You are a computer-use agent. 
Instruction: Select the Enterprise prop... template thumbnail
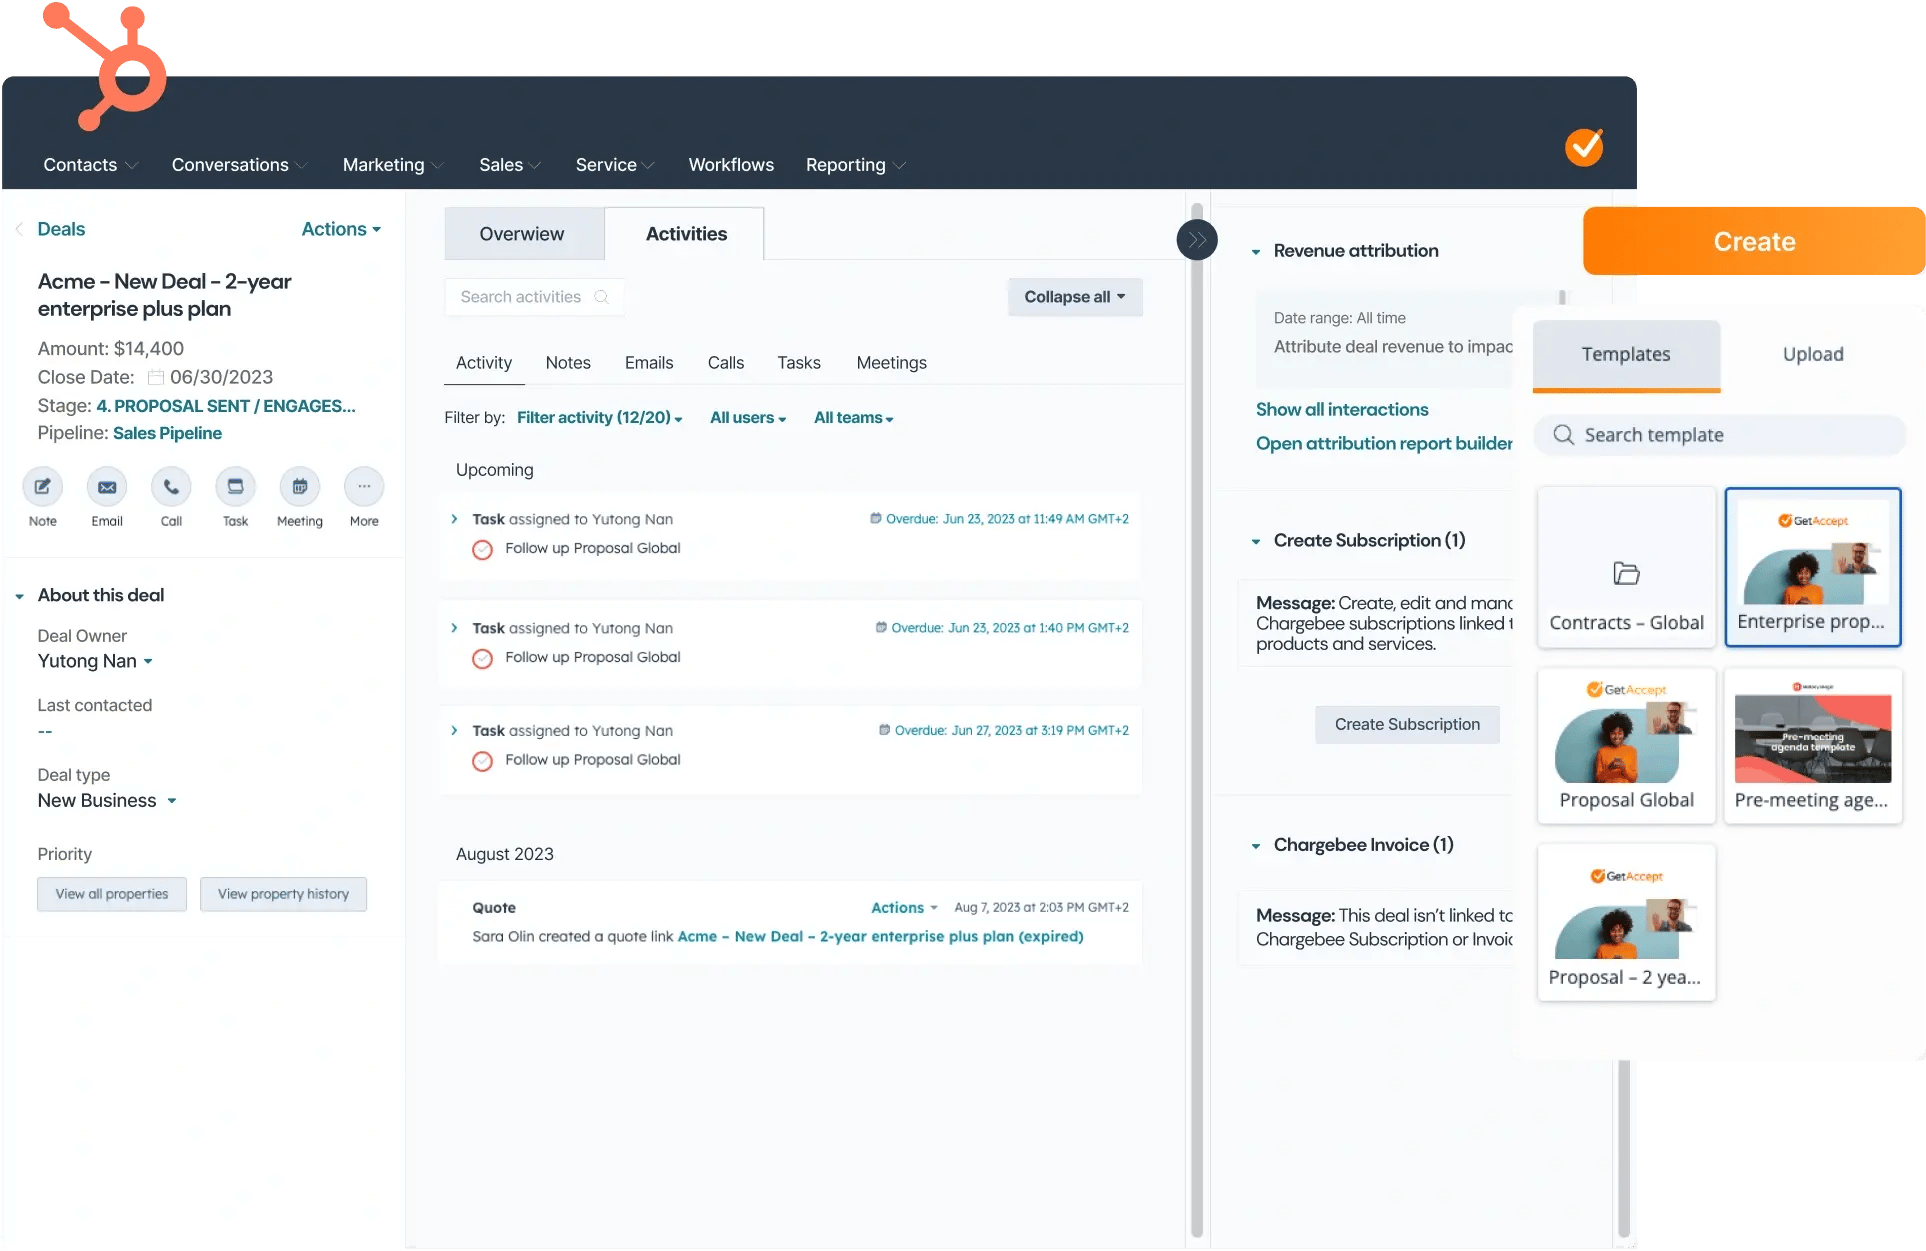click(x=1812, y=568)
